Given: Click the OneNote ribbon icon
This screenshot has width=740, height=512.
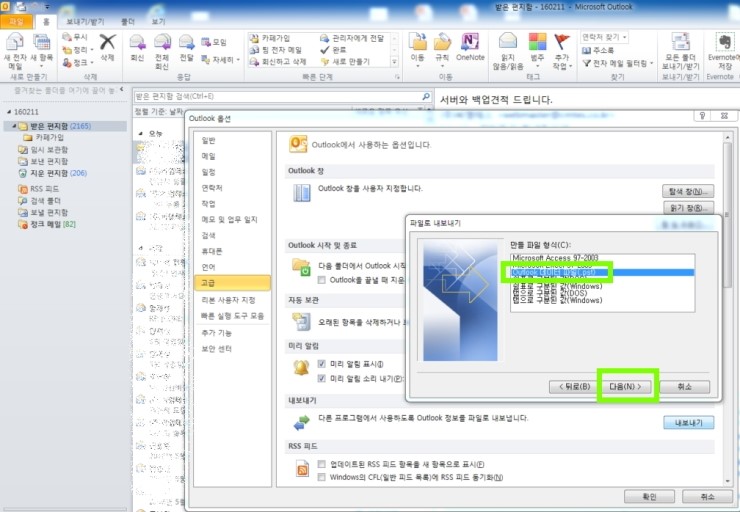Looking at the screenshot, I should coord(470,42).
